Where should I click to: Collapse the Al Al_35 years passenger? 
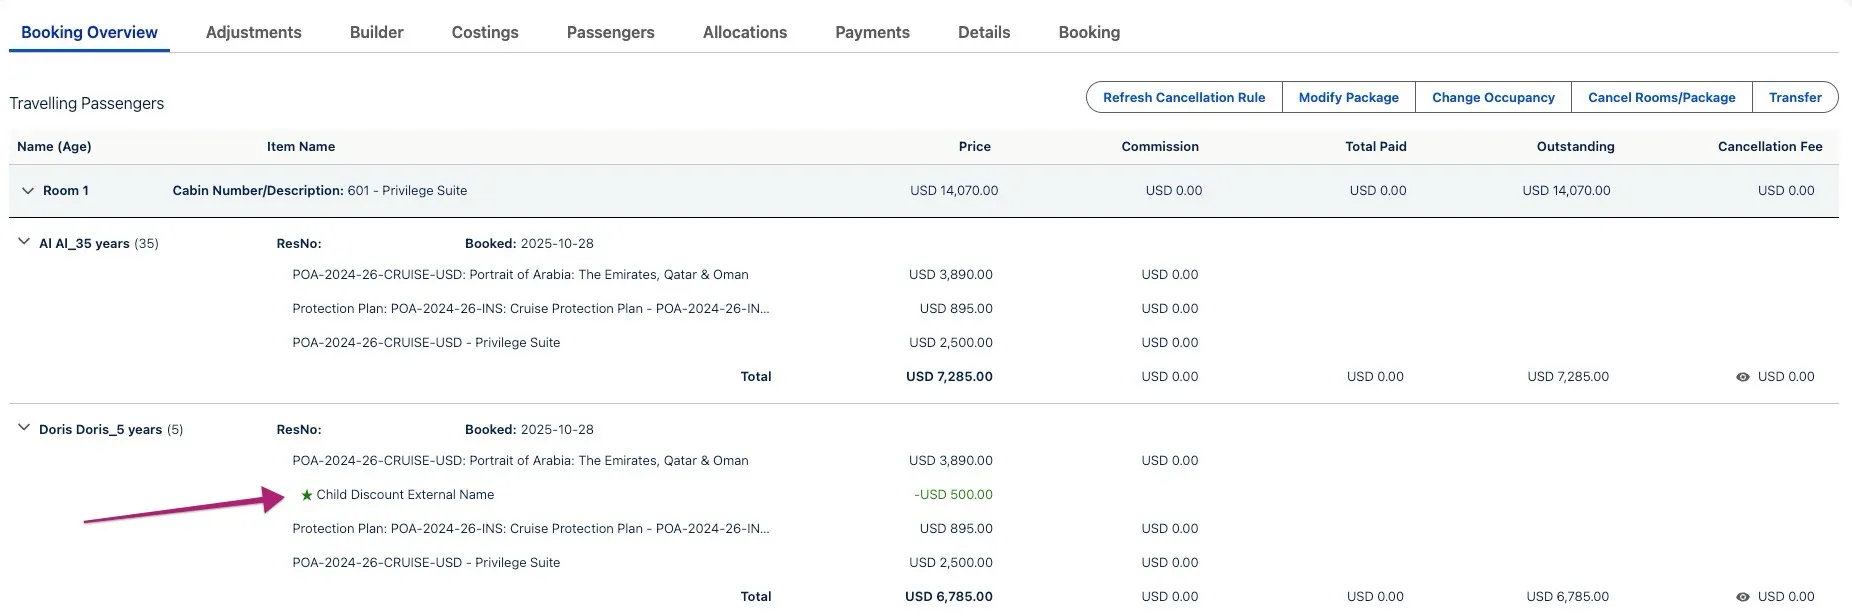(x=24, y=242)
